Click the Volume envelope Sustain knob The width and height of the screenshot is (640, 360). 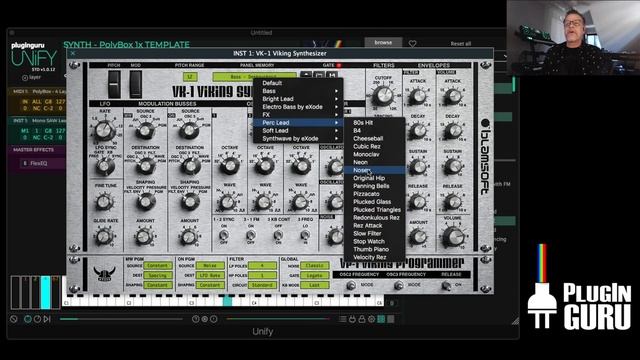click(453, 166)
